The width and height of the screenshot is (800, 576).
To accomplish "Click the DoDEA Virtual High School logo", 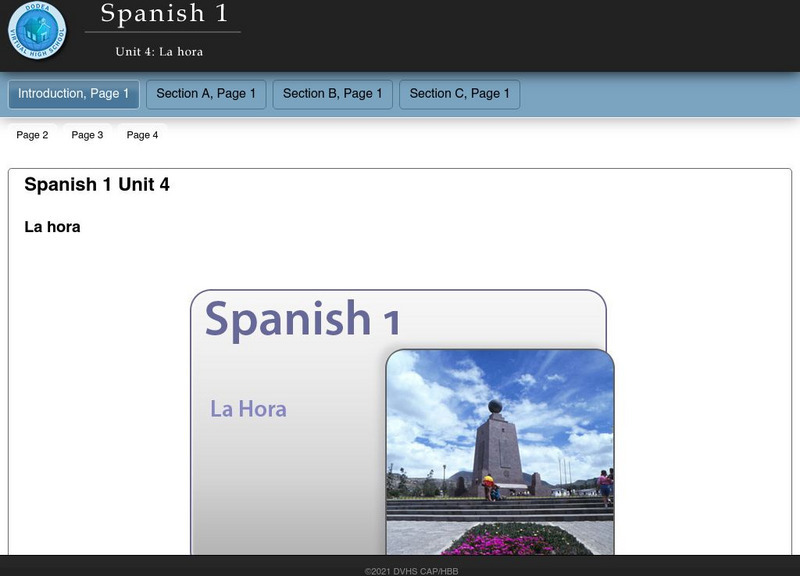I will tap(37, 32).
